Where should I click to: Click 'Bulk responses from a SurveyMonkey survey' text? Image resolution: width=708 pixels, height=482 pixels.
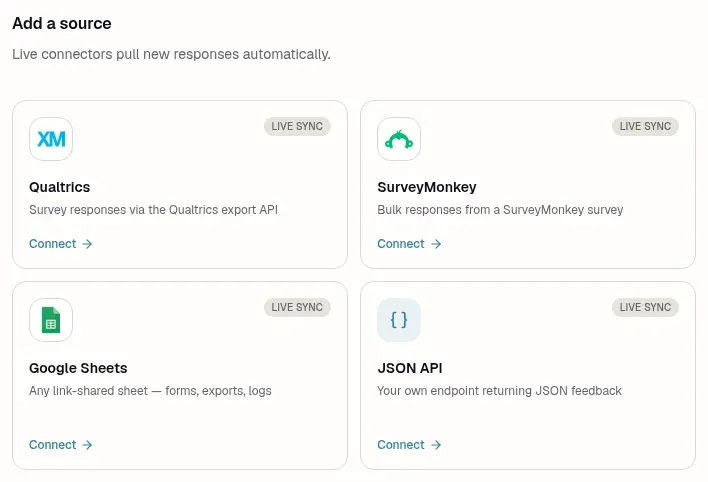click(x=500, y=210)
